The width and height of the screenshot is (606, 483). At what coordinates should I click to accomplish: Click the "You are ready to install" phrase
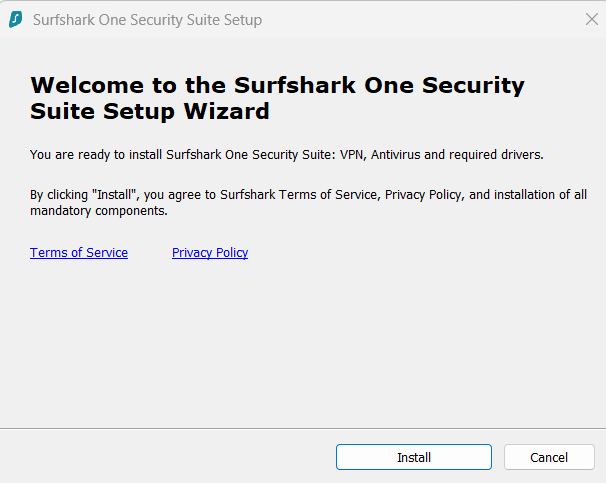click(x=95, y=155)
